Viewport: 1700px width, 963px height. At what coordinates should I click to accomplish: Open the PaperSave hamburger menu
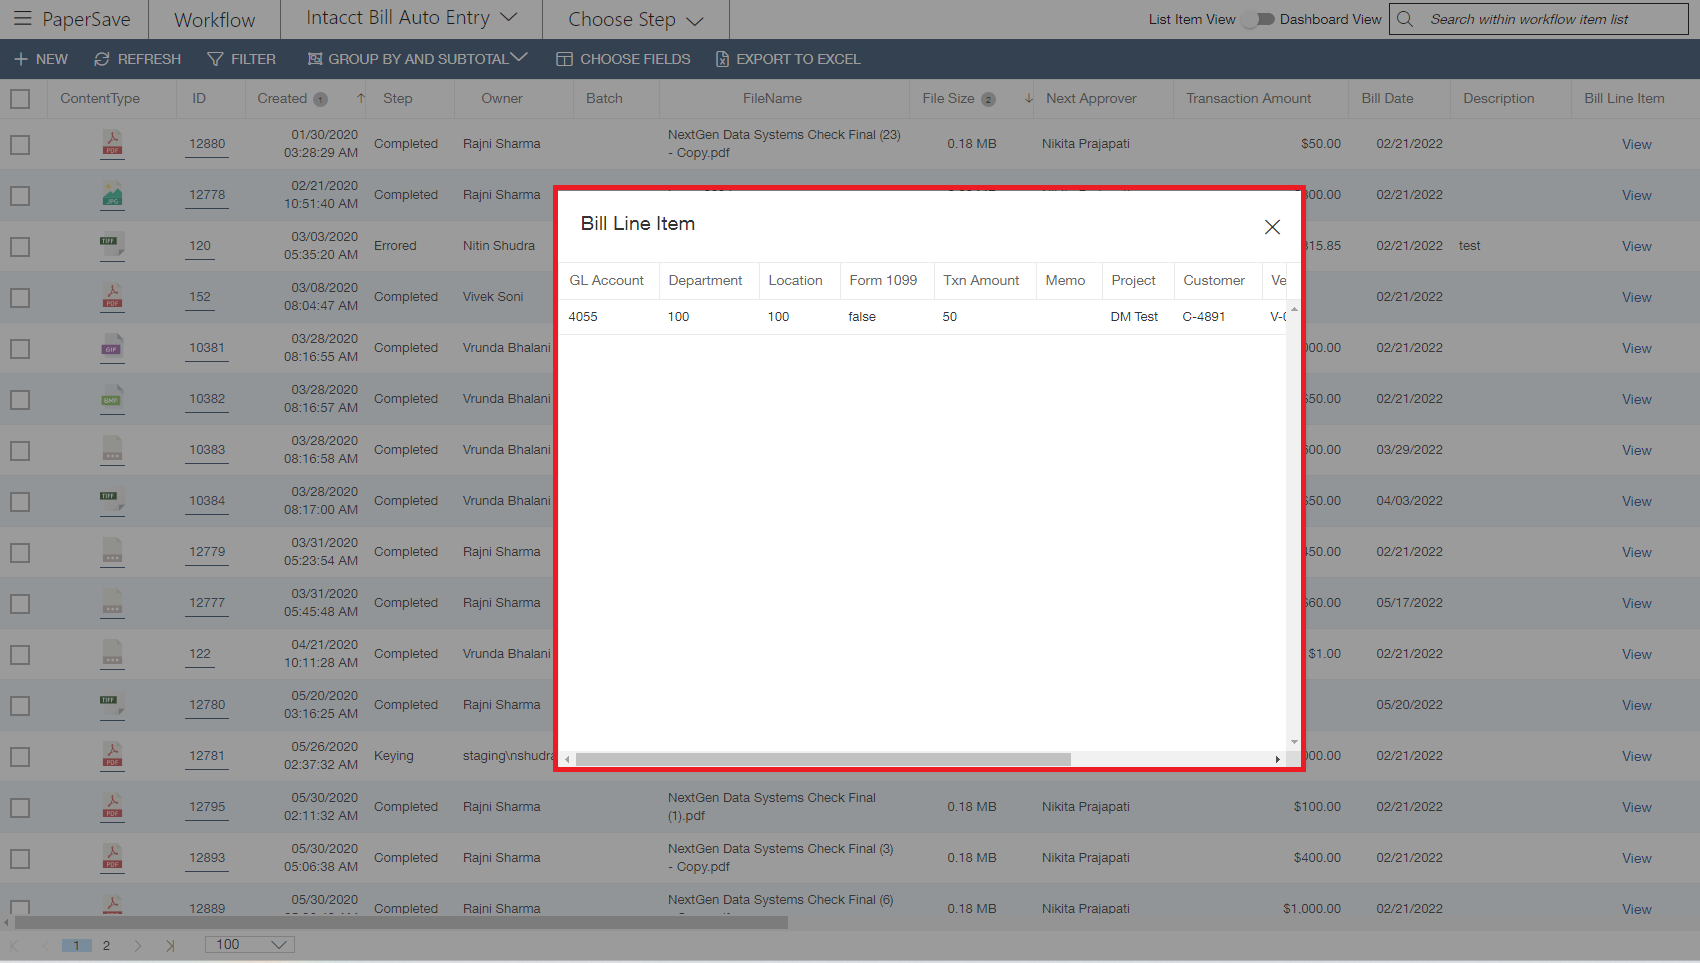(22, 19)
